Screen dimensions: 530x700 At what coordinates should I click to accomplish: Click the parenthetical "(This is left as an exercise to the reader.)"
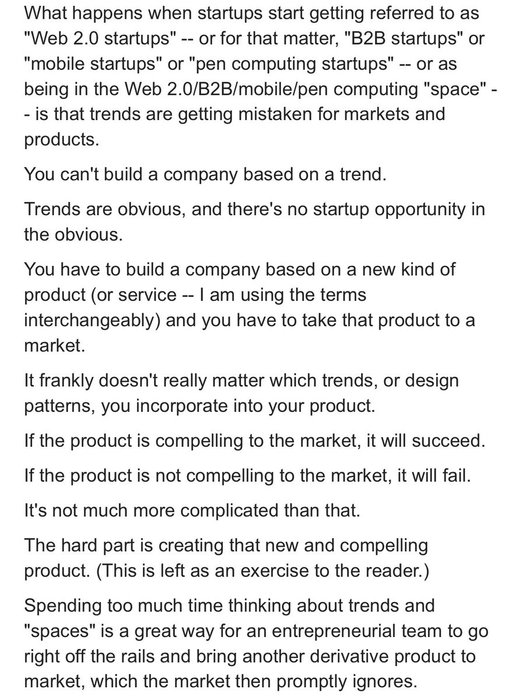pos(263,571)
